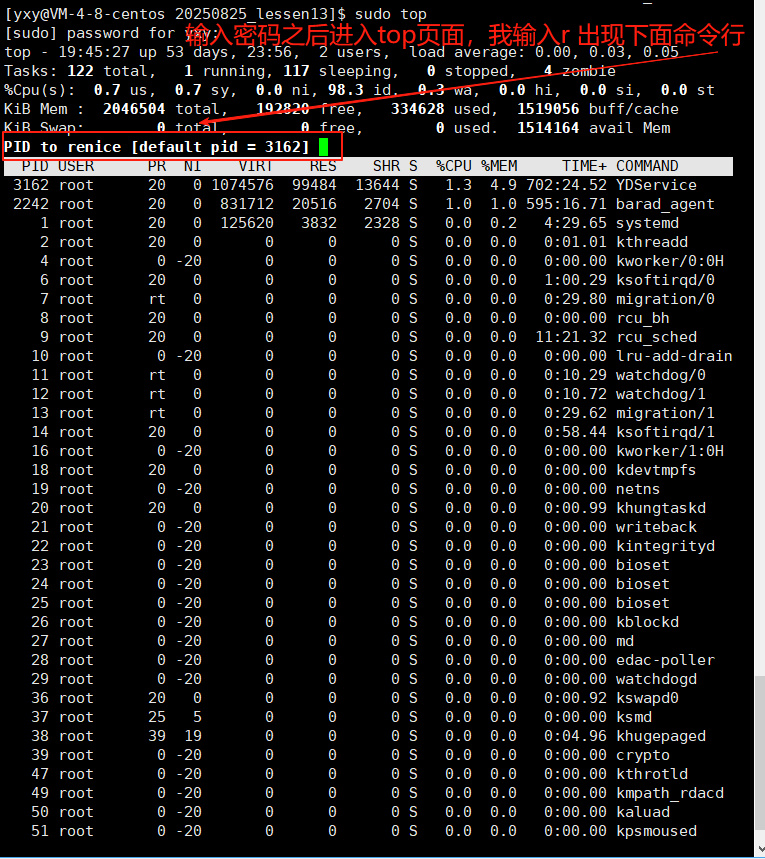The image size is (765, 859).
Task: Select the netns process name
Action: coord(638,489)
